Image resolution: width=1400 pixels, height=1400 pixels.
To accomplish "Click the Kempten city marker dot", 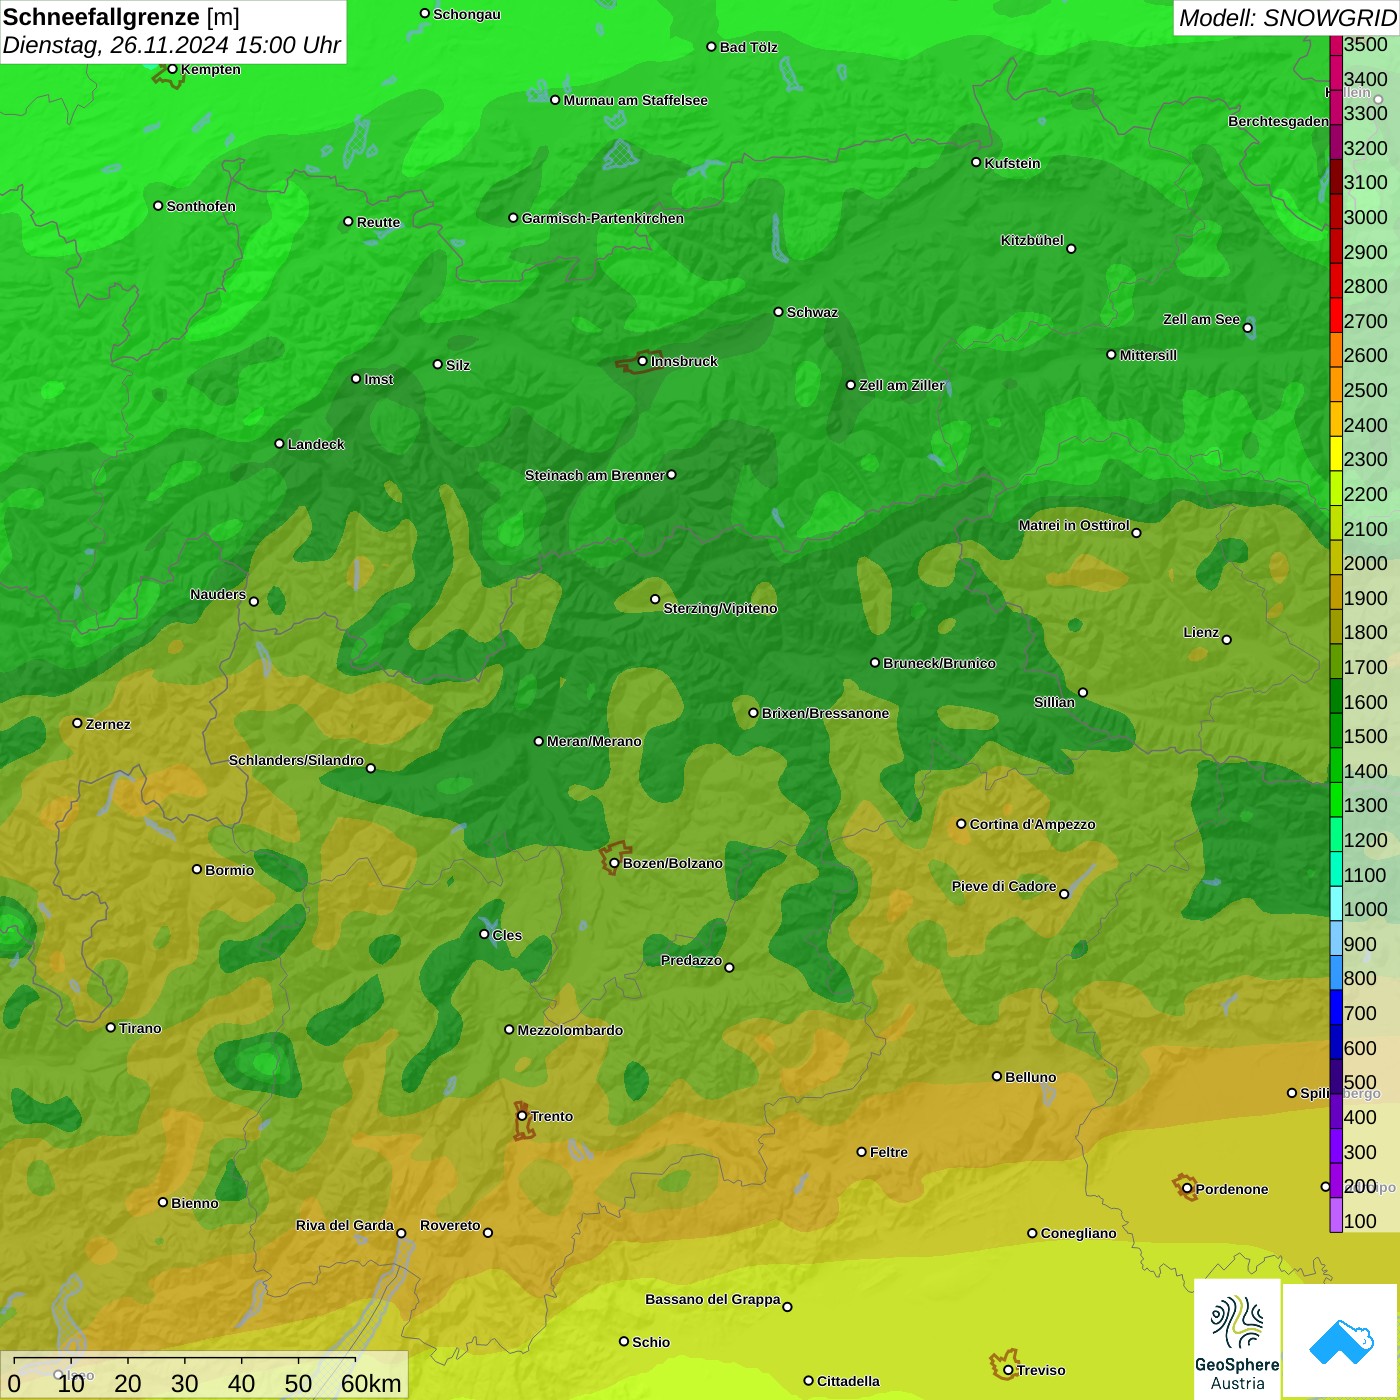I will 172,69.
